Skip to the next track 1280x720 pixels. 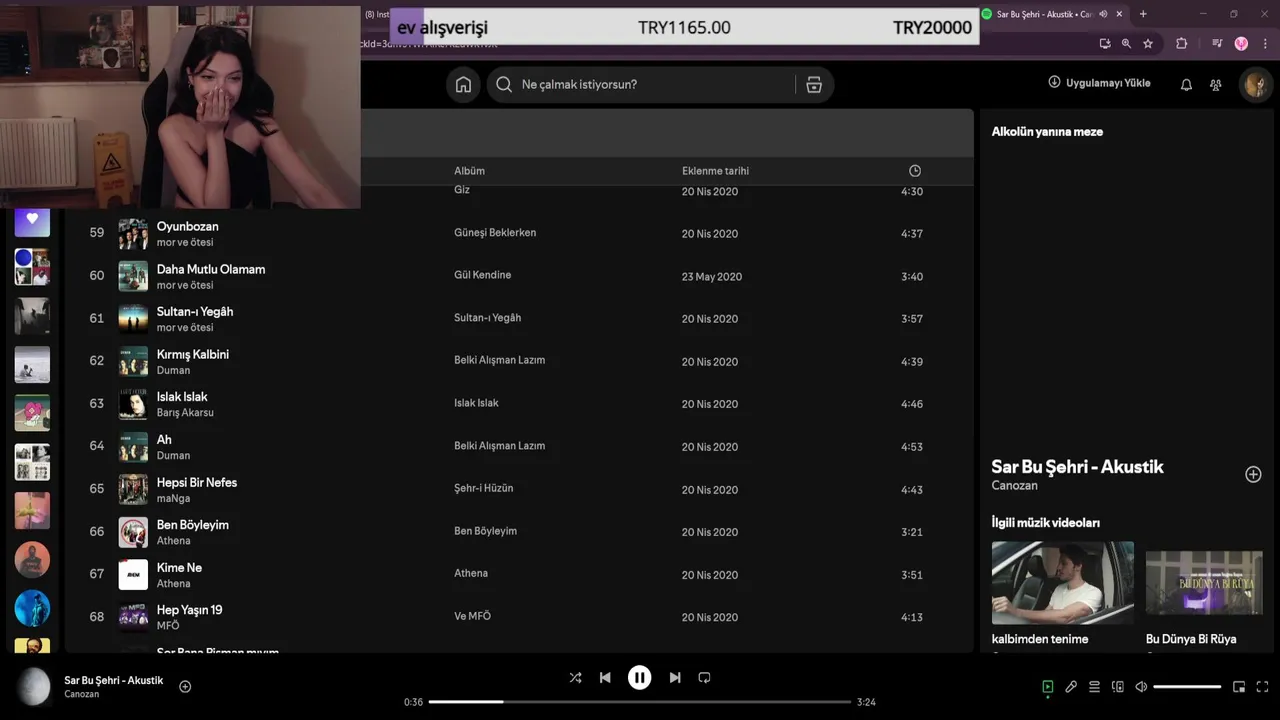tap(675, 677)
